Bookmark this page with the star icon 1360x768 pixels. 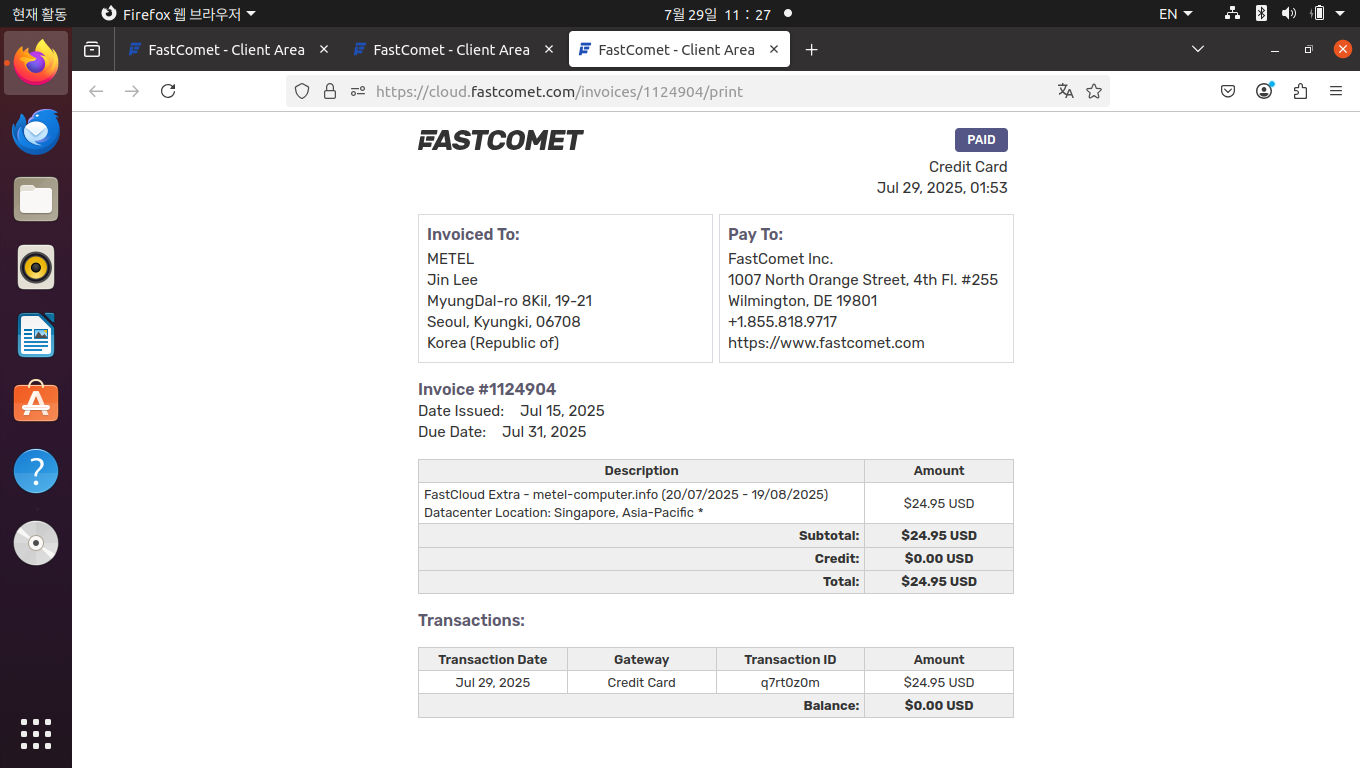(1094, 91)
